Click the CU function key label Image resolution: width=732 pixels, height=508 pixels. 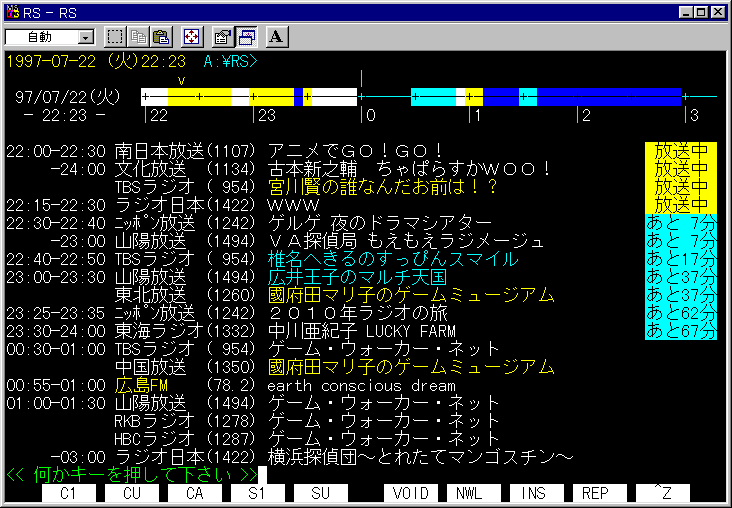tap(132, 493)
